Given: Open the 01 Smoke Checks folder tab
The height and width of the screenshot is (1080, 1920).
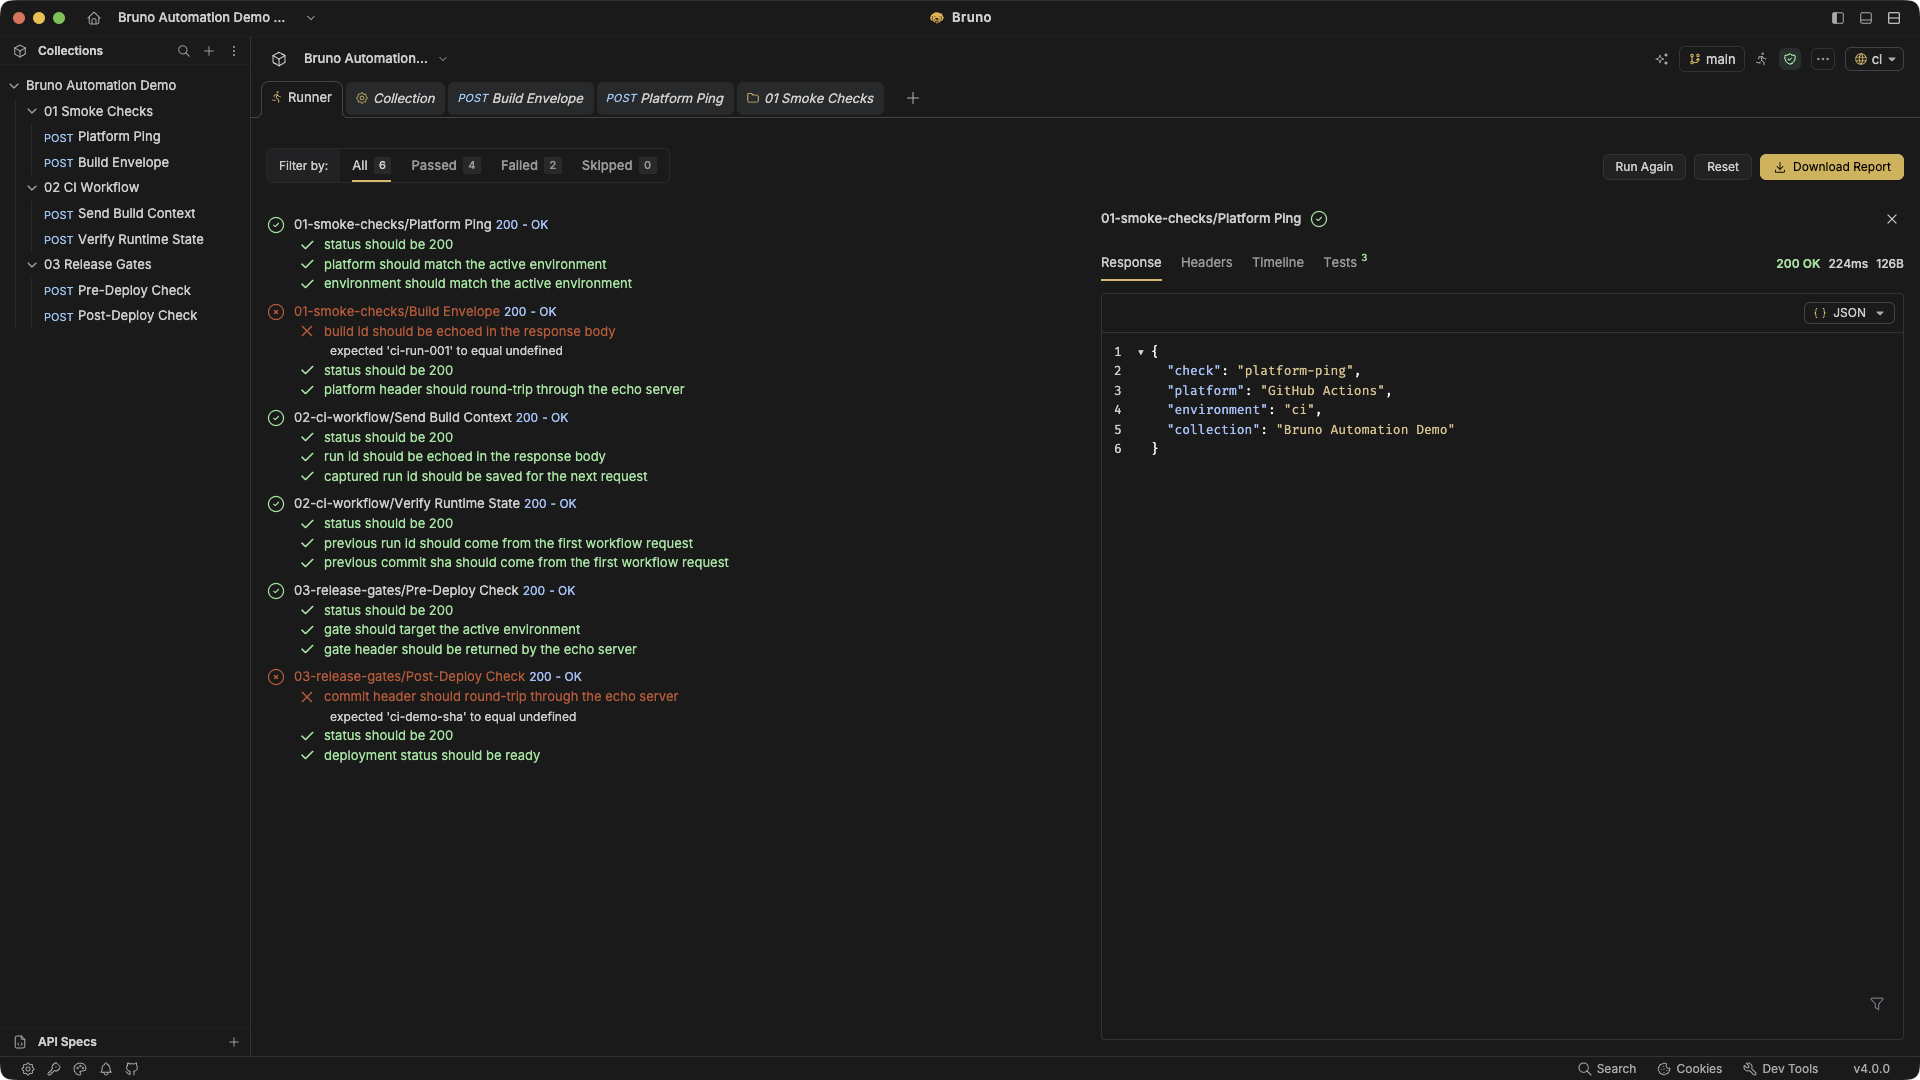Looking at the screenshot, I should [810, 98].
